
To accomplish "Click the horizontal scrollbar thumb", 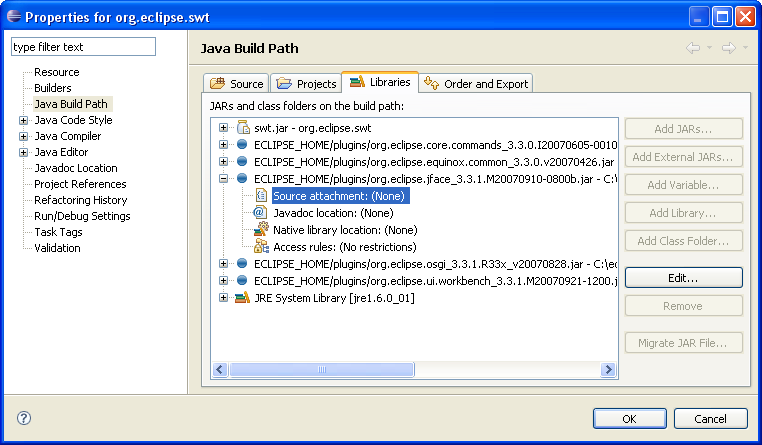I will point(322,369).
